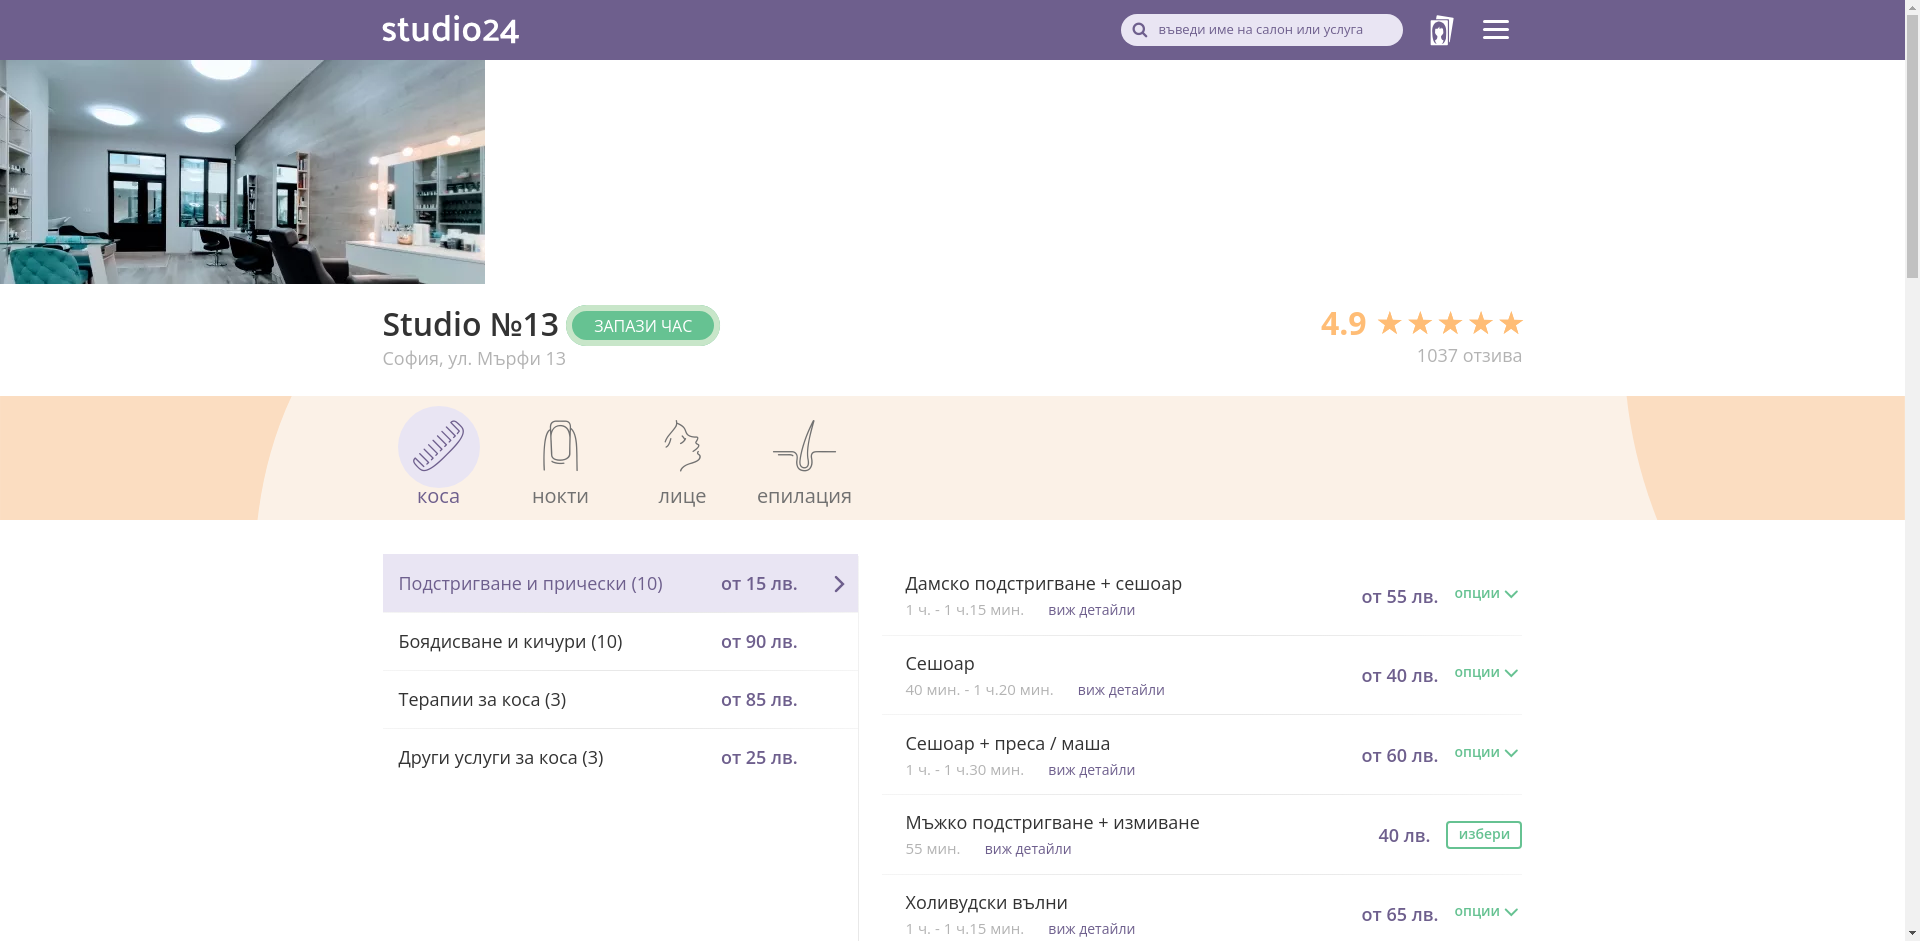Image resolution: width=1920 pixels, height=941 pixels.
Task: Click избери for Мъжко подстригване + измиване
Action: pos(1483,834)
